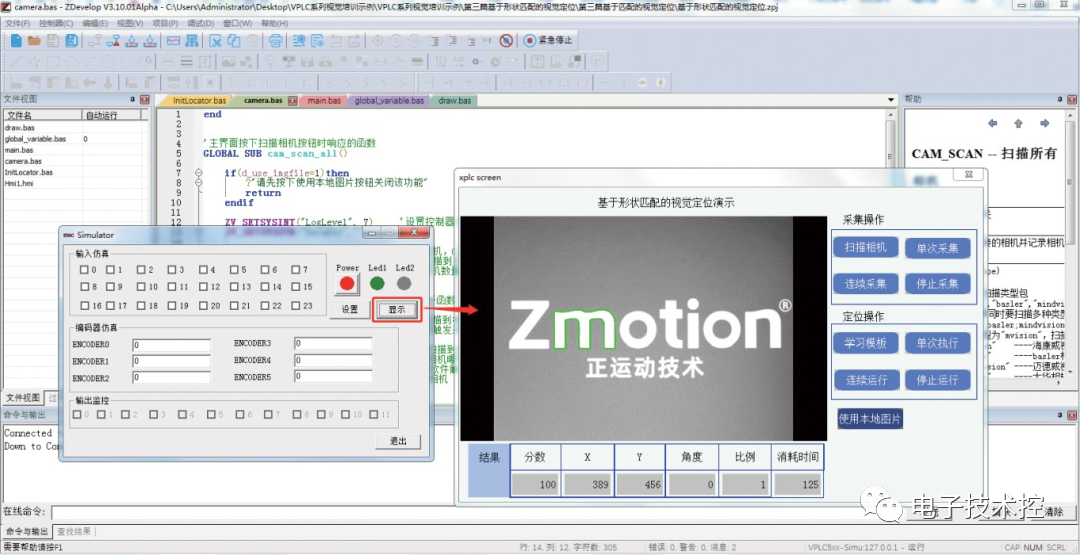
Task: Click the 扫描相机 button
Action: click(866, 248)
